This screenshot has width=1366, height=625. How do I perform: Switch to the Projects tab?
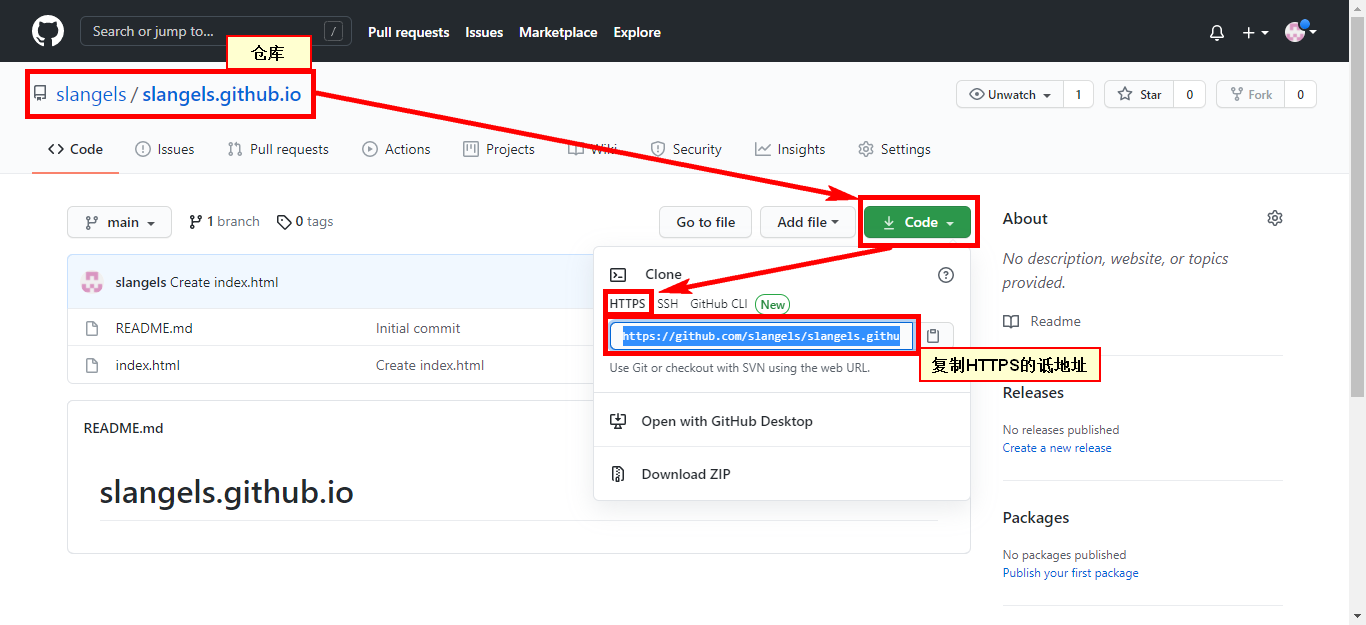tap(498, 149)
